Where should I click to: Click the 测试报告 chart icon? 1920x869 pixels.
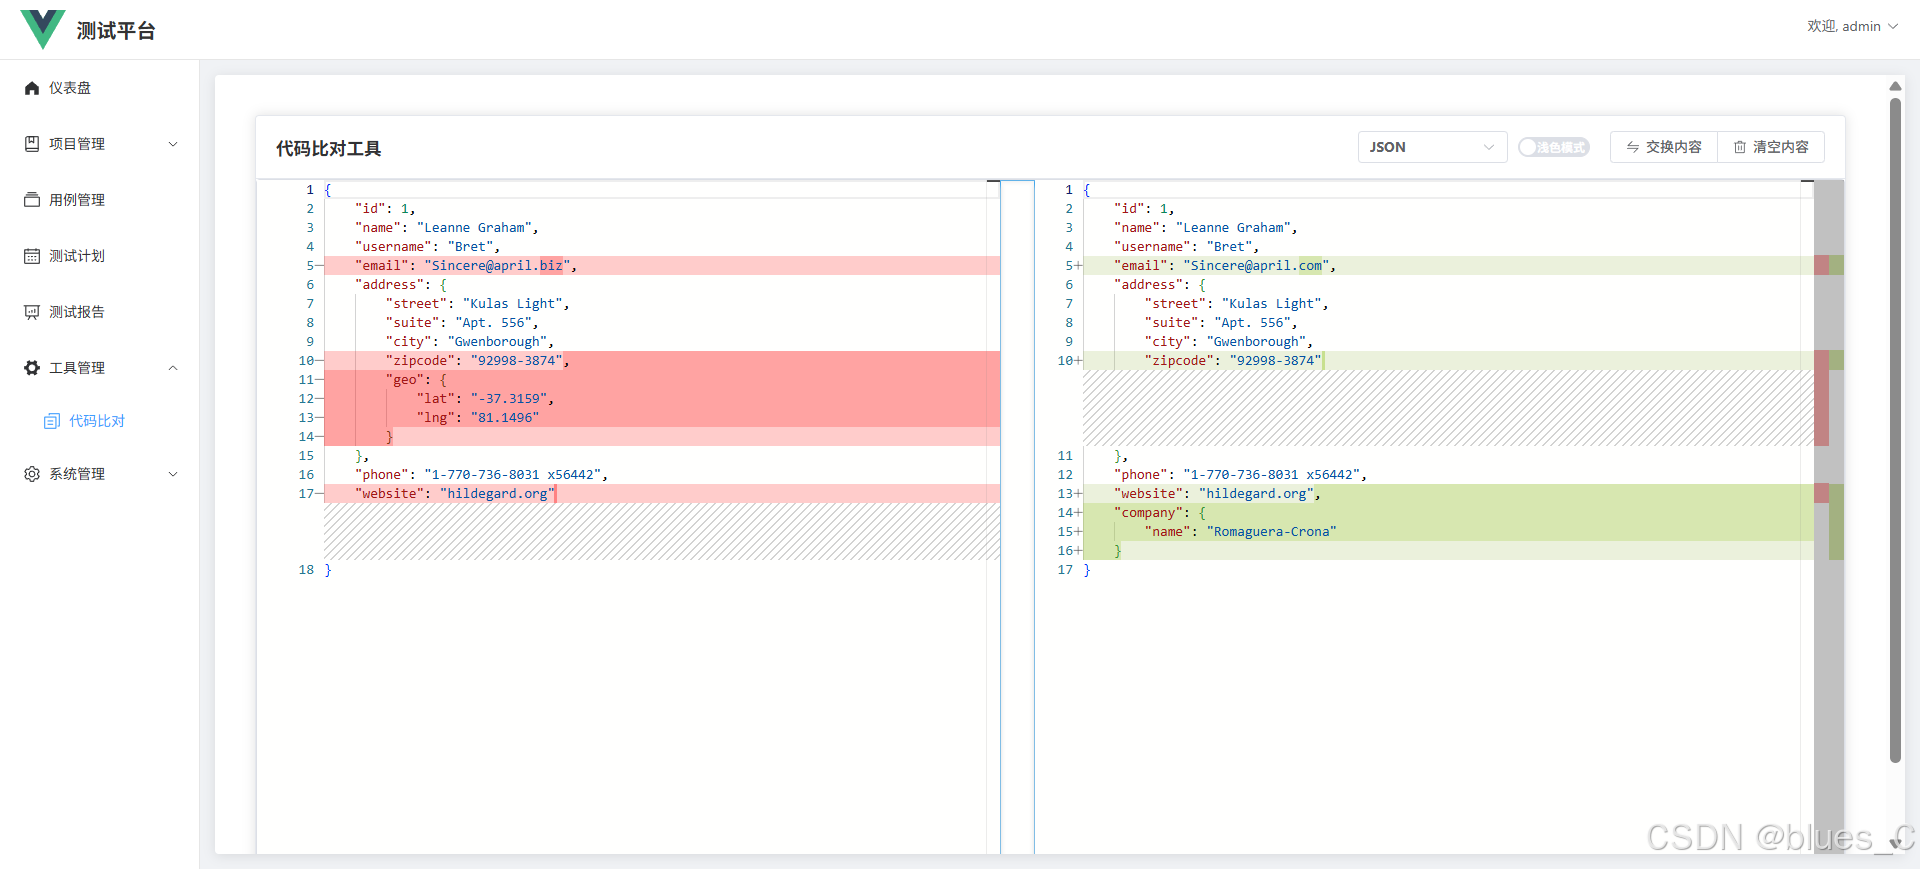coord(32,312)
